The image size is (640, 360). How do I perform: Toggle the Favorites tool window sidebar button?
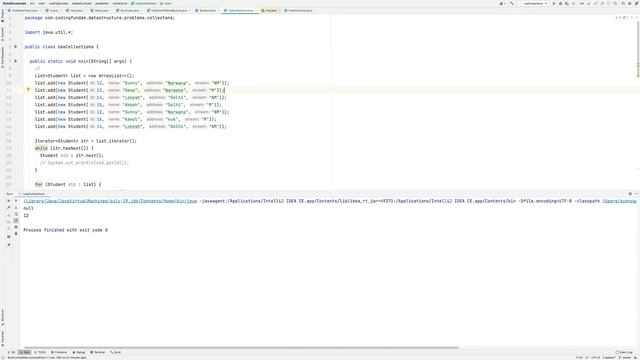(x=2, y=338)
